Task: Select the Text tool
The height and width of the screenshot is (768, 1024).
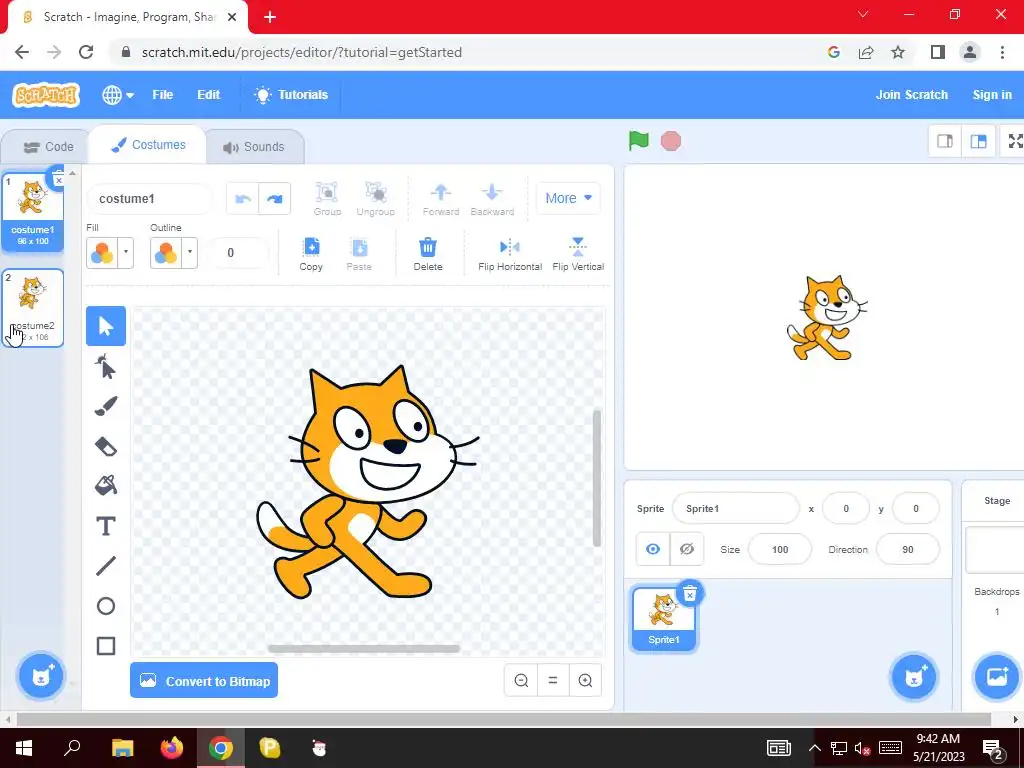Action: (x=106, y=526)
